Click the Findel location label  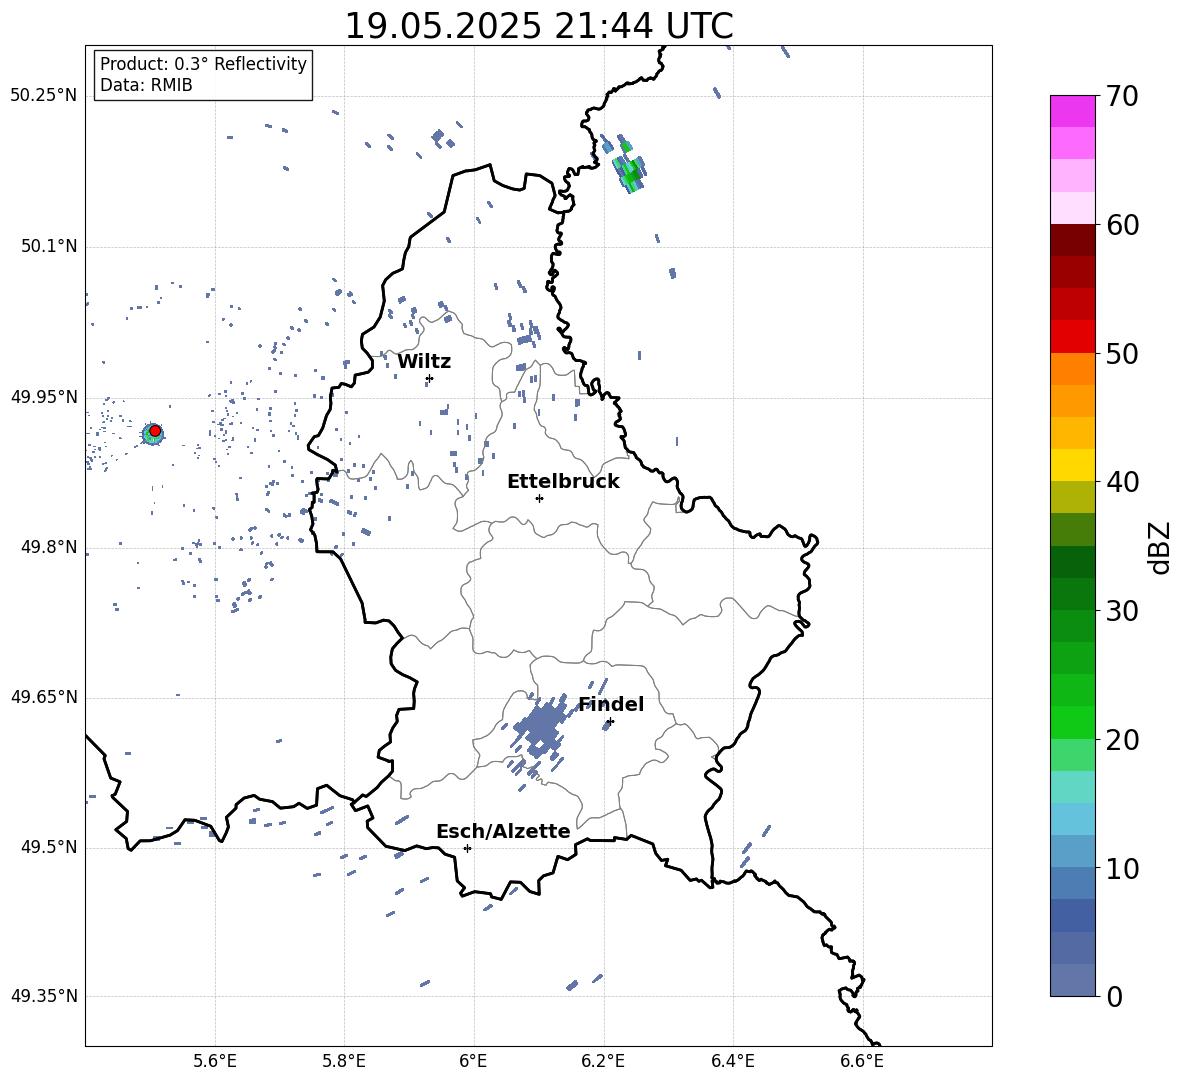pyautogui.click(x=611, y=704)
